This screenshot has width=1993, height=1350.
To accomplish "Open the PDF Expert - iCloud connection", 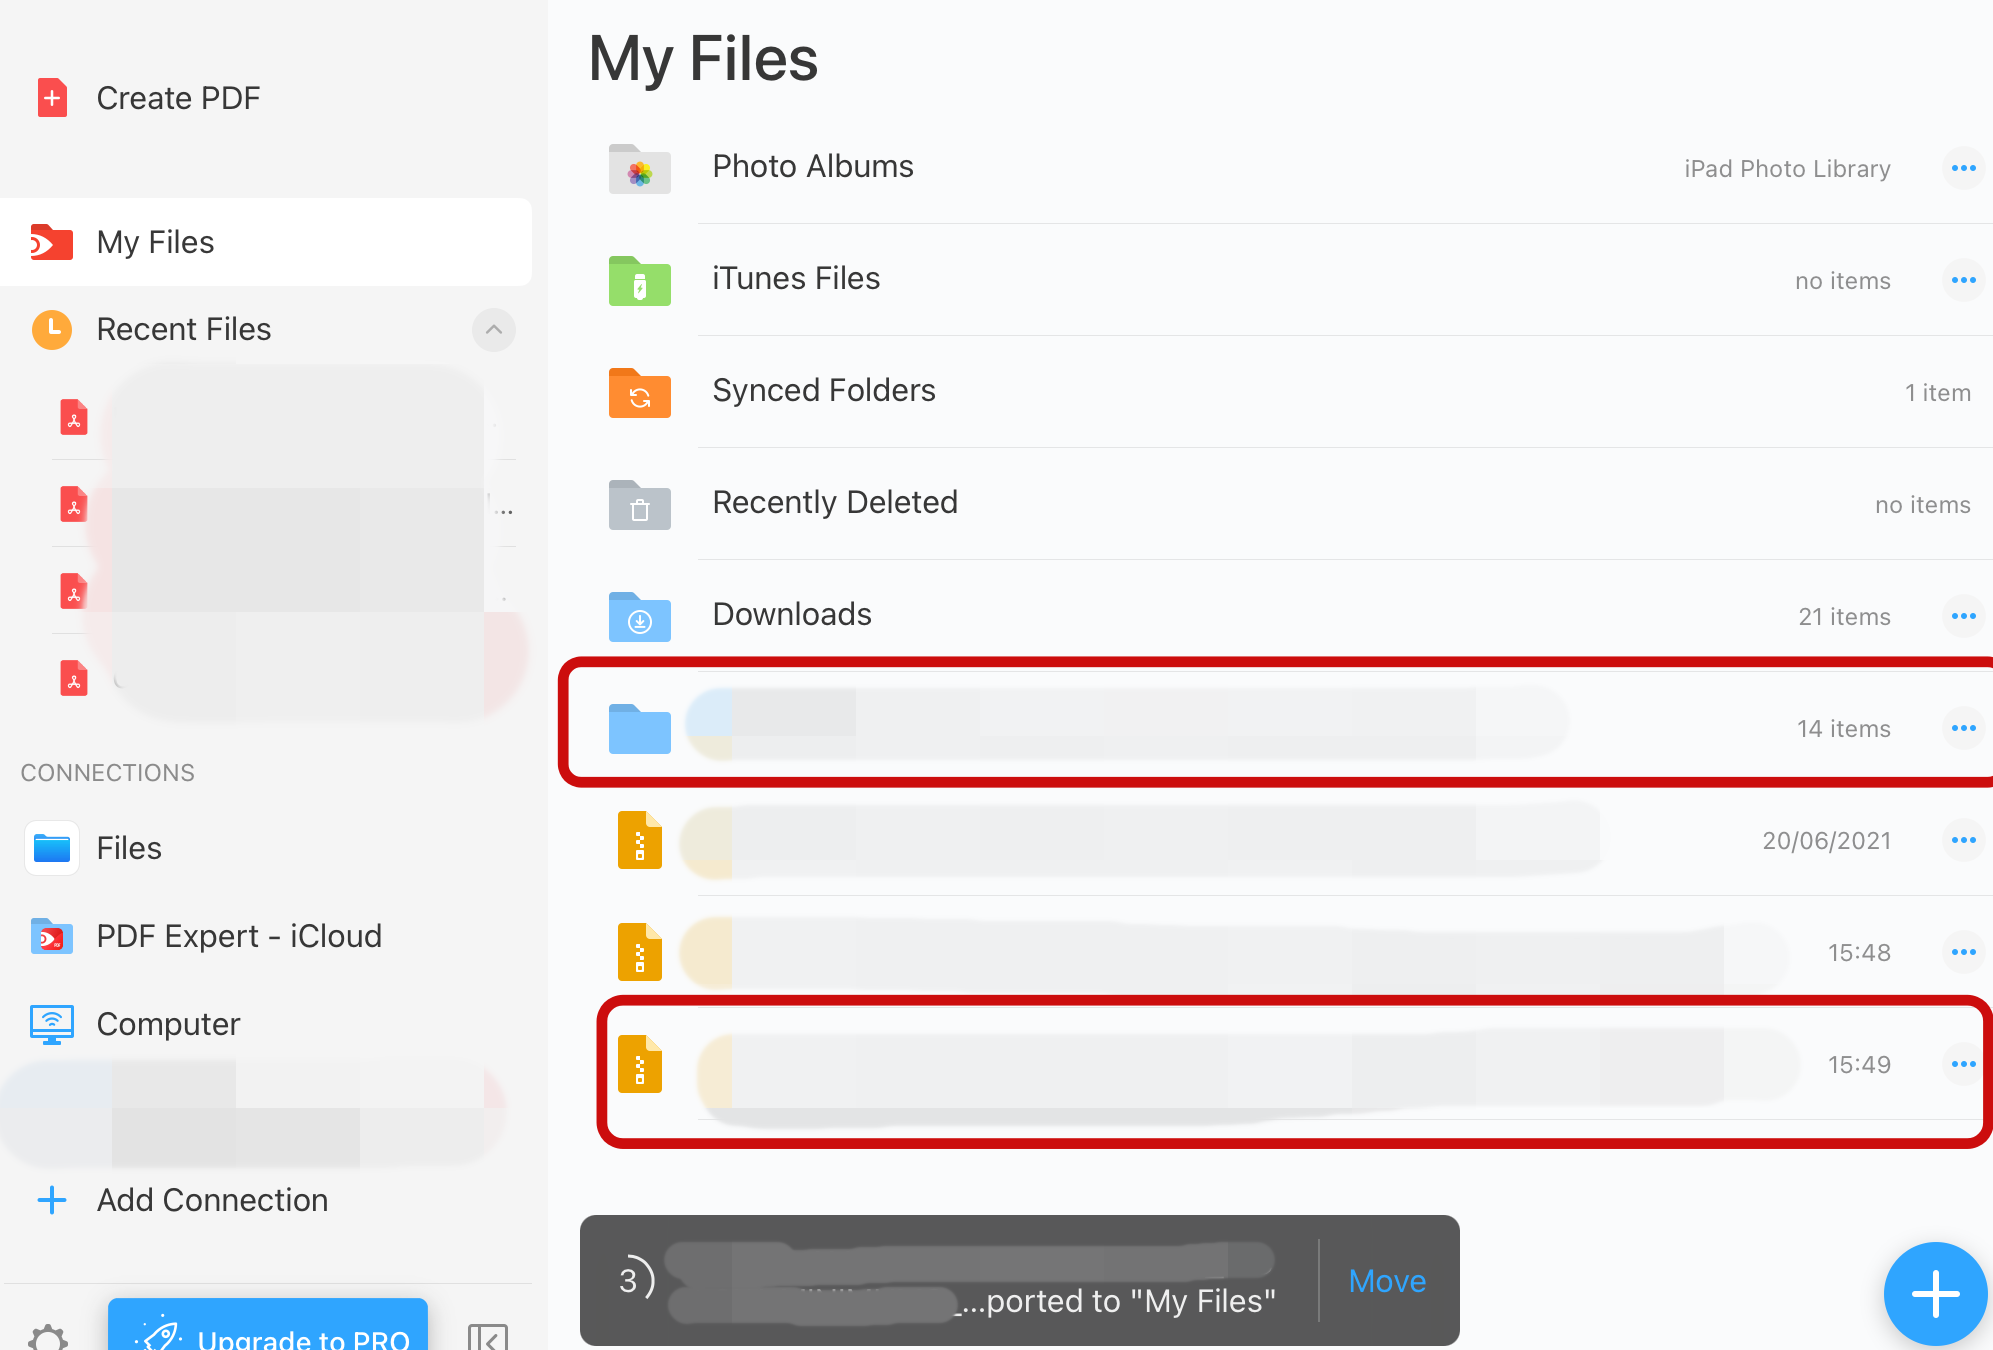I will click(x=238, y=936).
